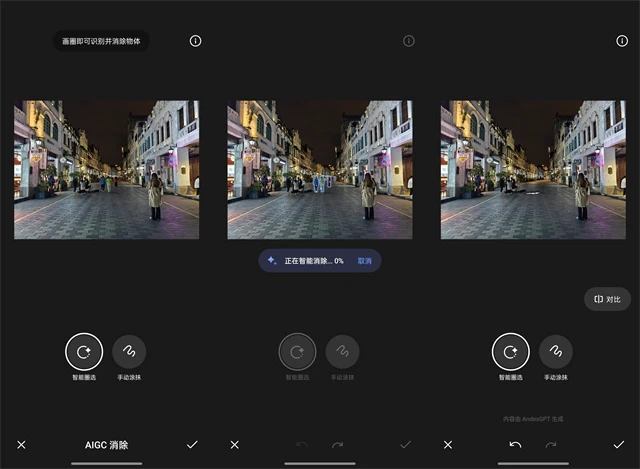
Task: Redo the removal on the right screen
Action: (550, 444)
